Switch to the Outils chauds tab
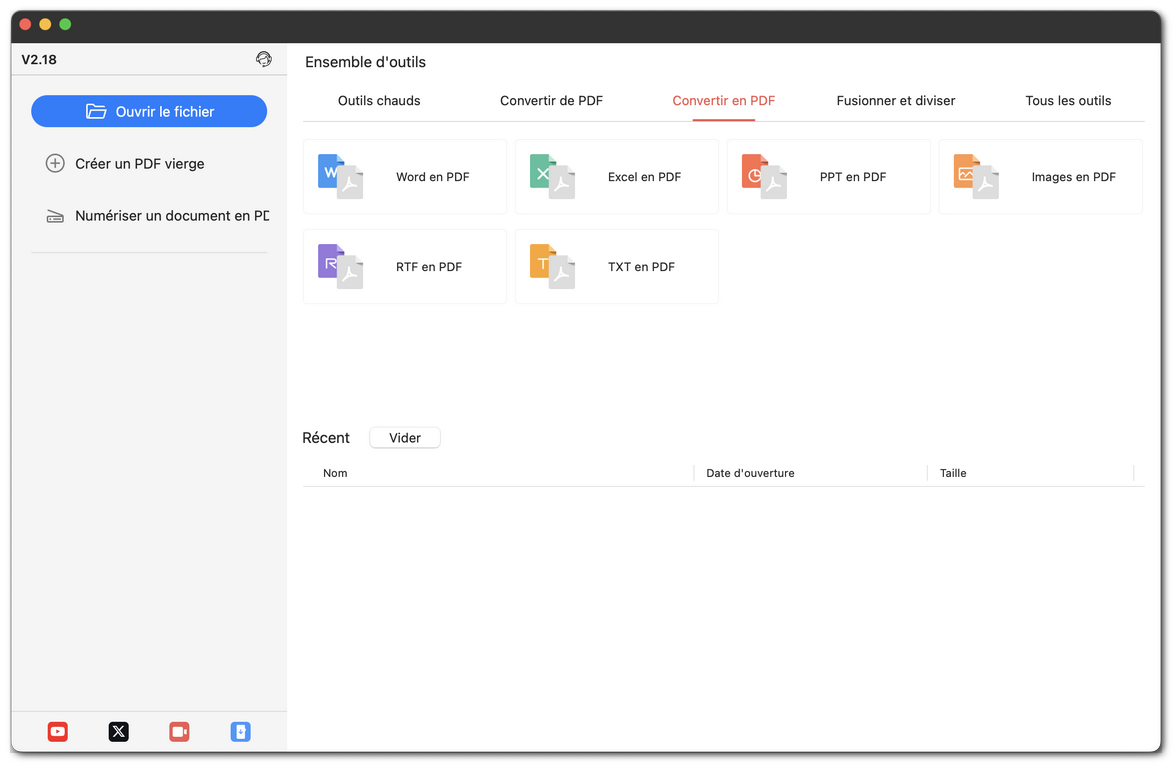1173x764 pixels. point(379,101)
